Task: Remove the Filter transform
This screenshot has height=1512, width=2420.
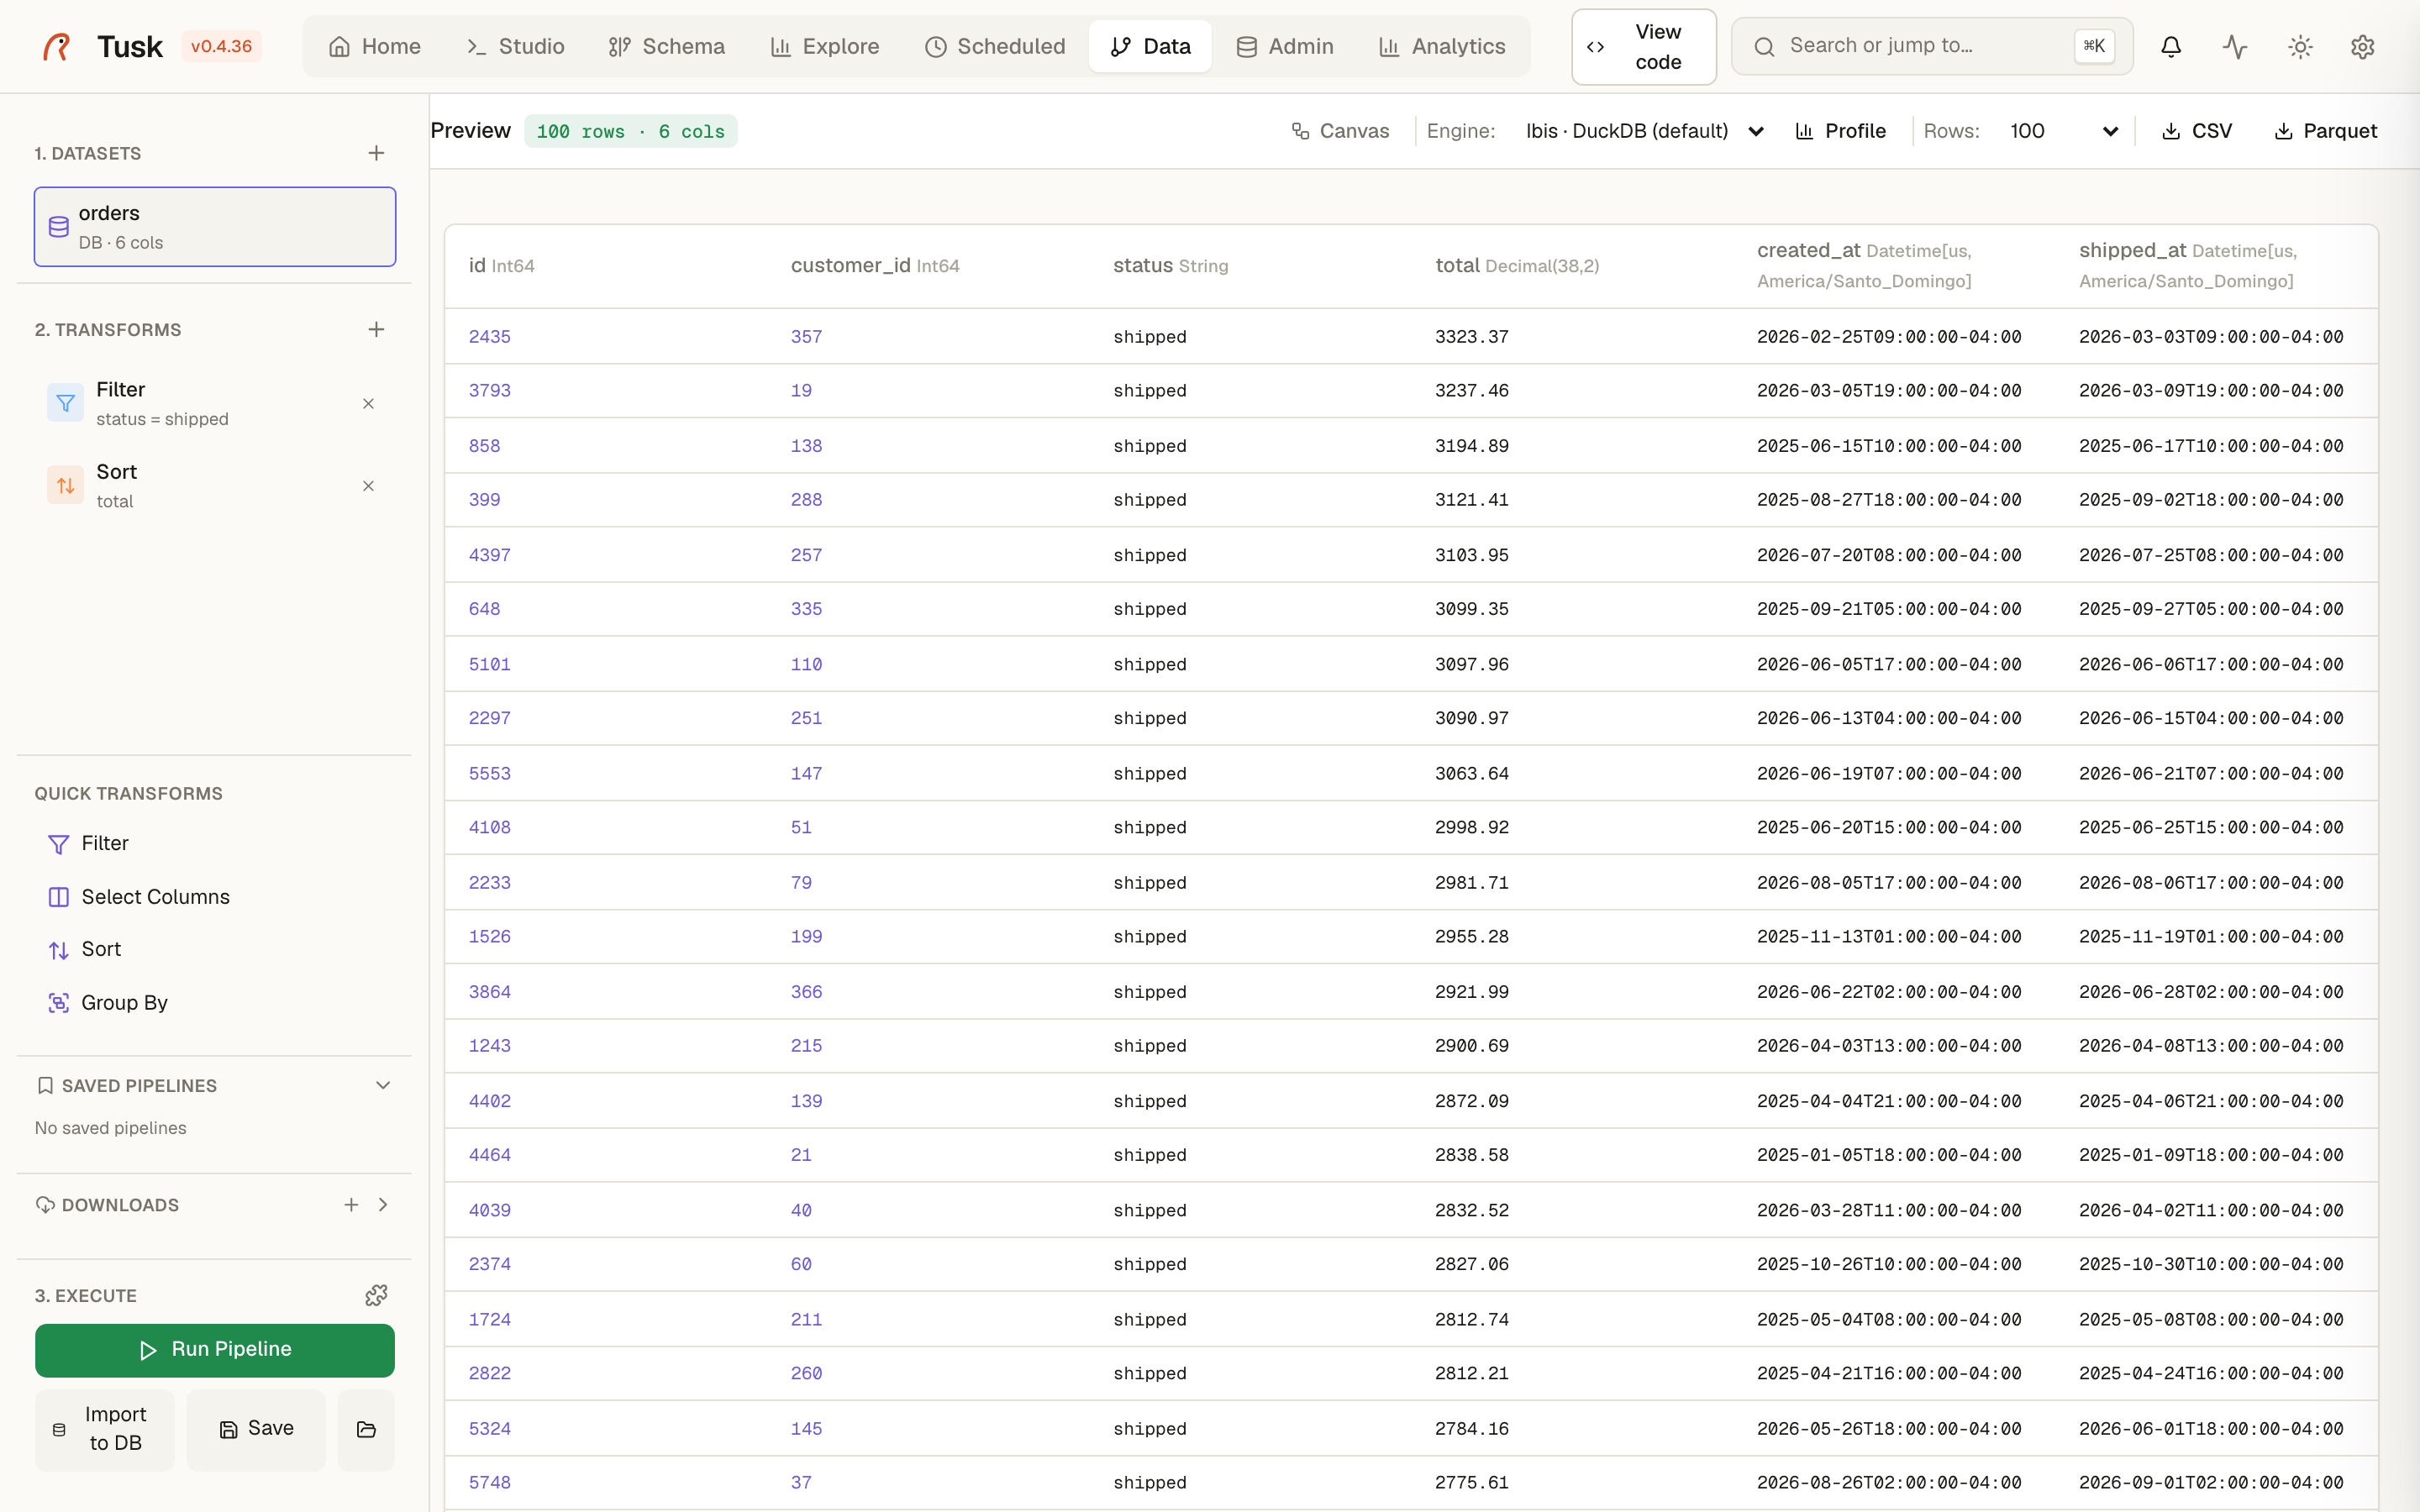Action: coord(368,404)
